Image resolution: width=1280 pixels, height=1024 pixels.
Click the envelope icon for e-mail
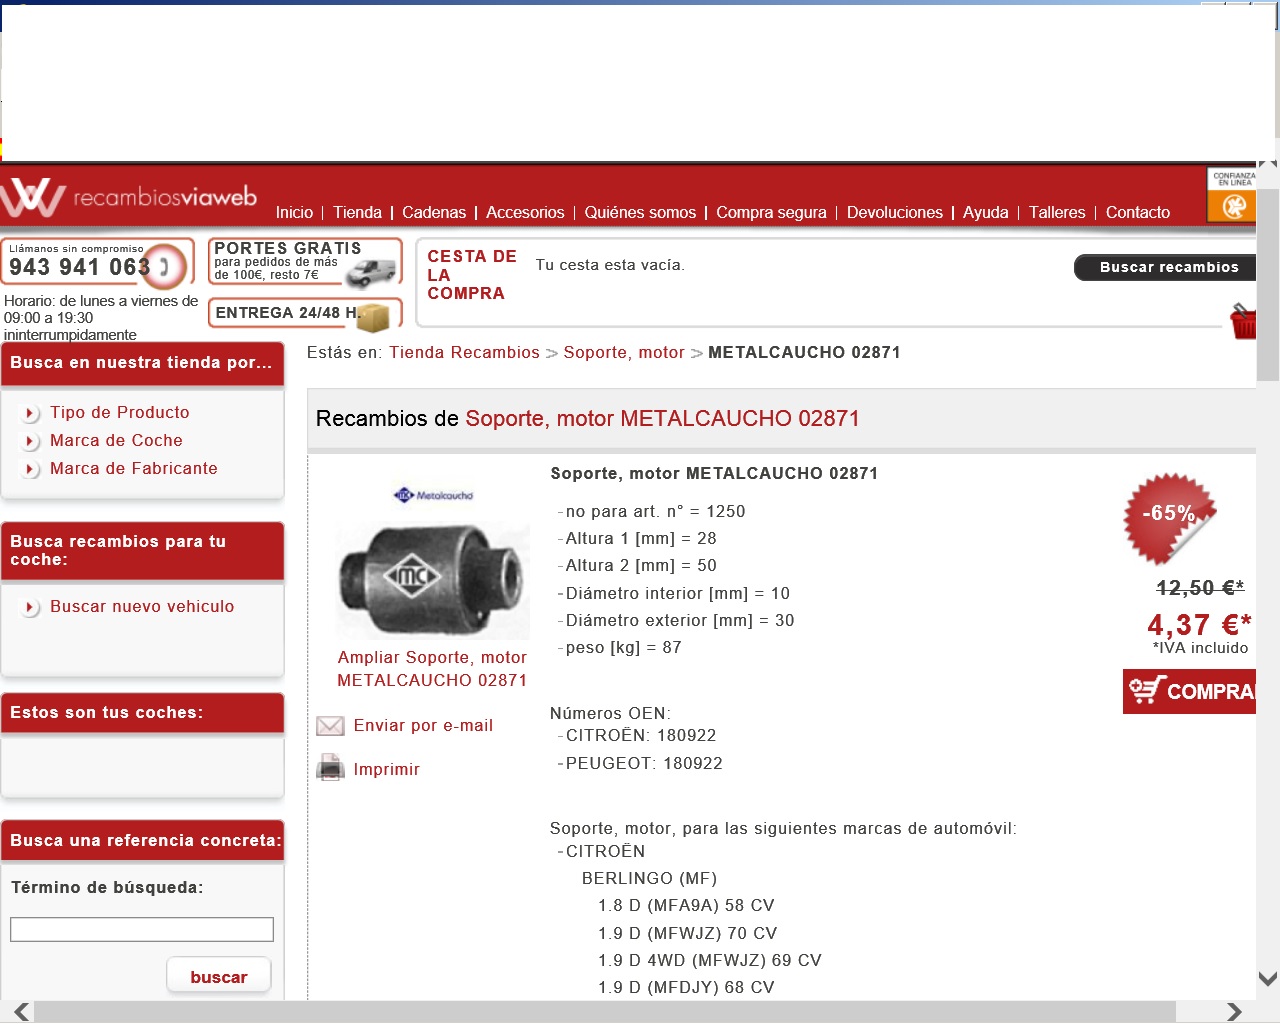330,726
